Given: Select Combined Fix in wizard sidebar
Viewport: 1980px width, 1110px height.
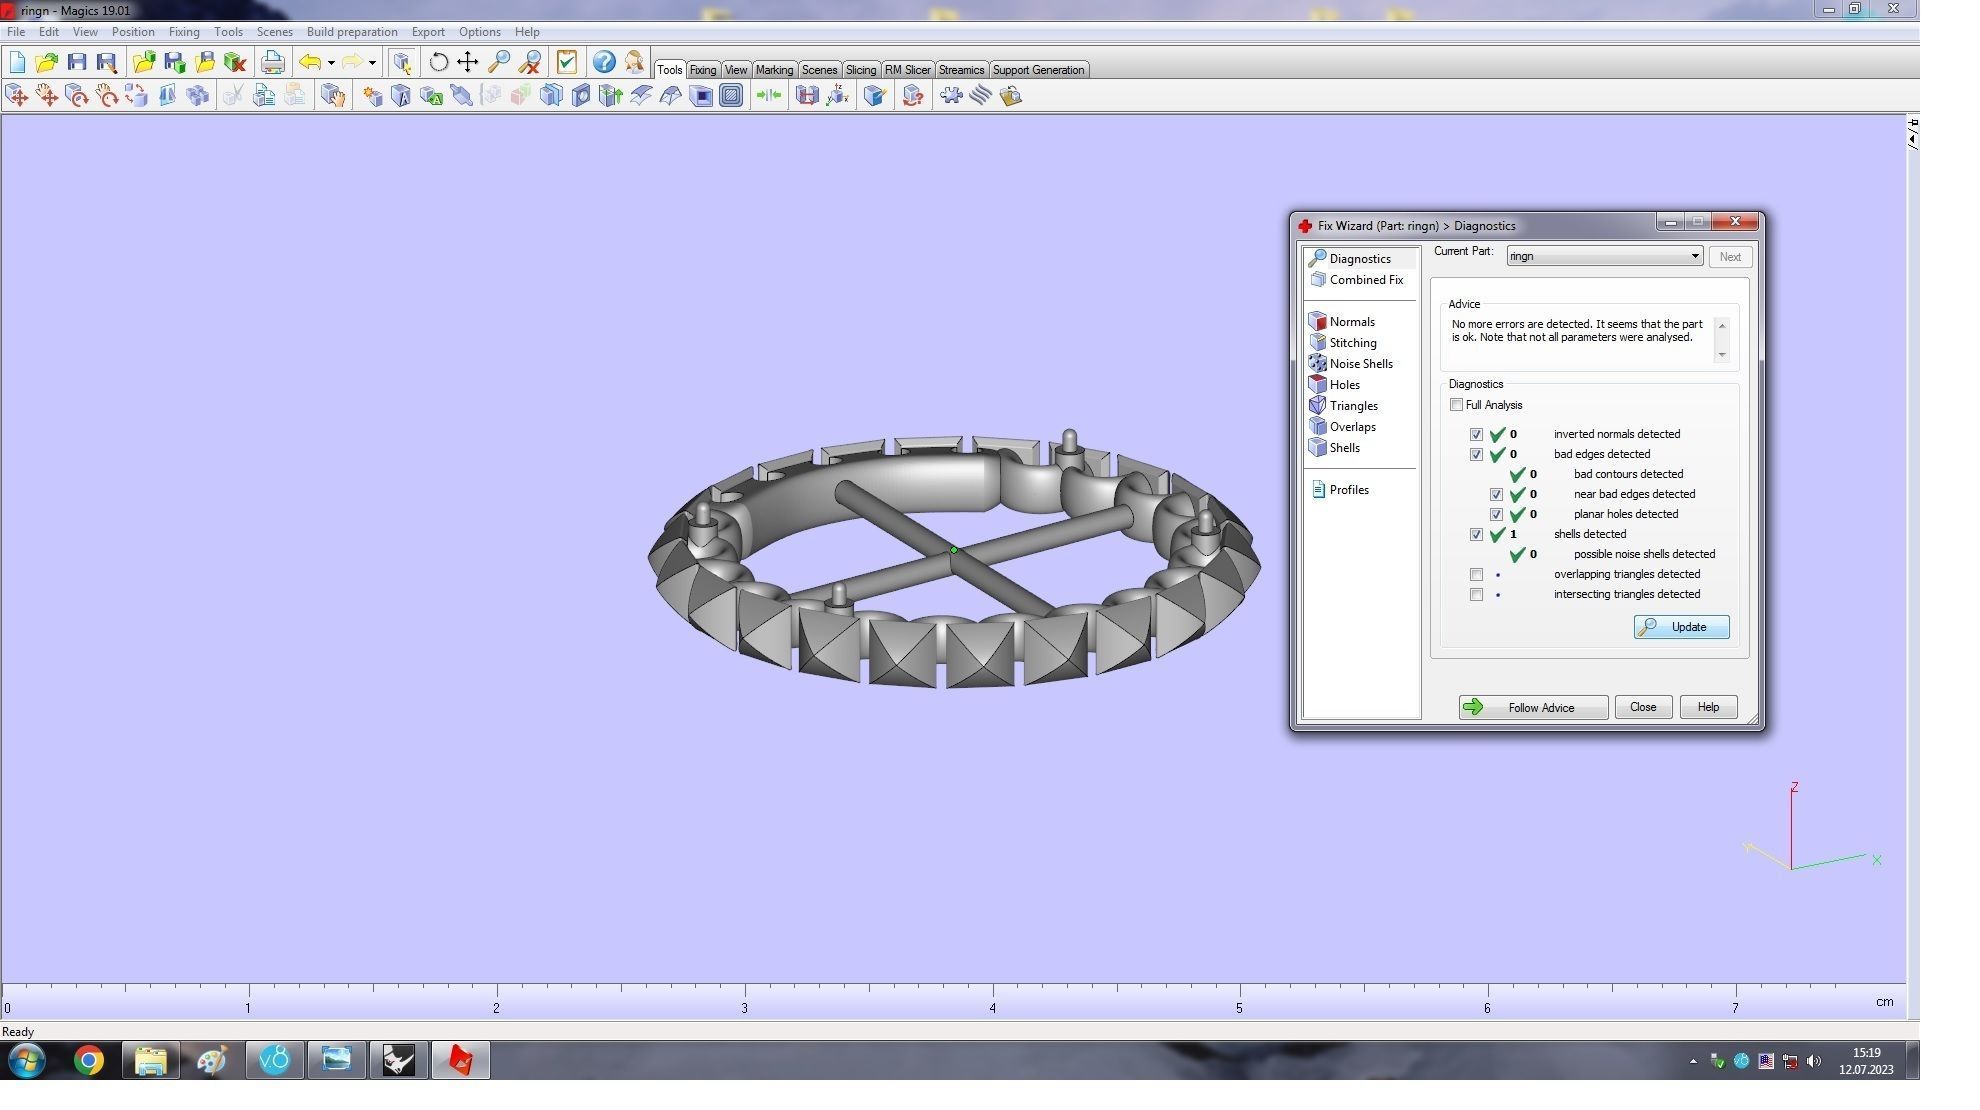Looking at the screenshot, I should click(1357, 281).
